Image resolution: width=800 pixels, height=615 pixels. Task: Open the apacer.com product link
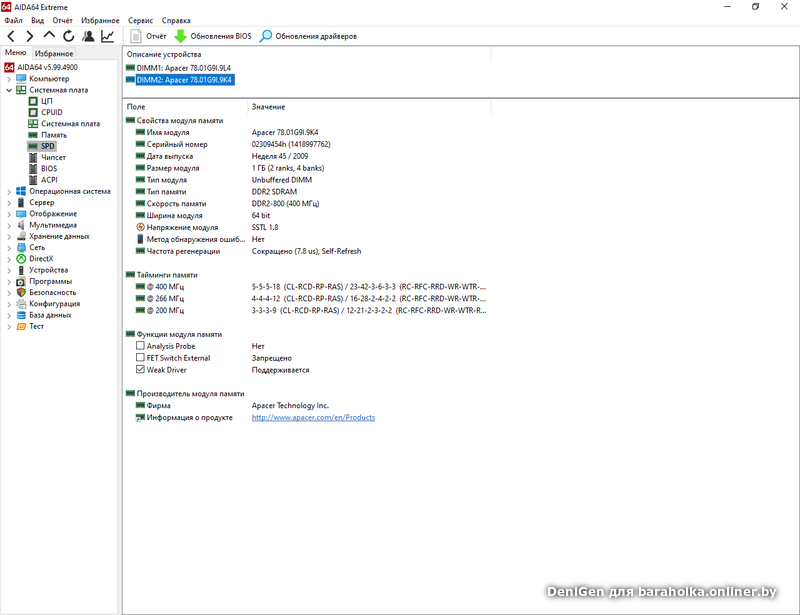(313, 417)
